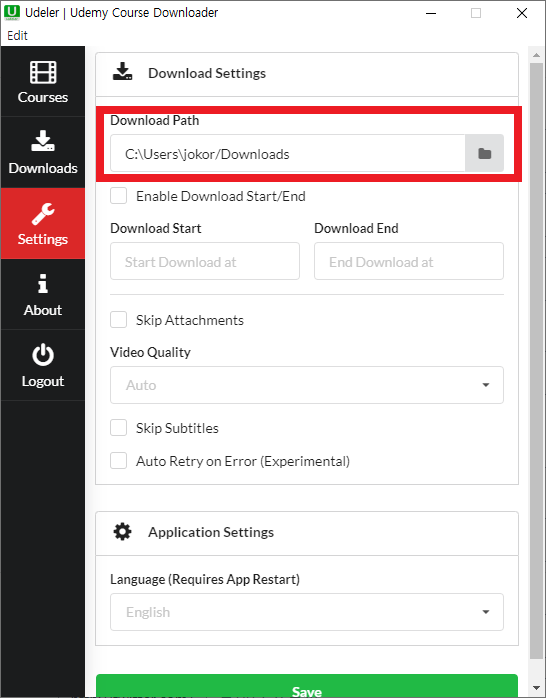Open the Courses sidebar section
This screenshot has width=546, height=698.
click(43, 81)
